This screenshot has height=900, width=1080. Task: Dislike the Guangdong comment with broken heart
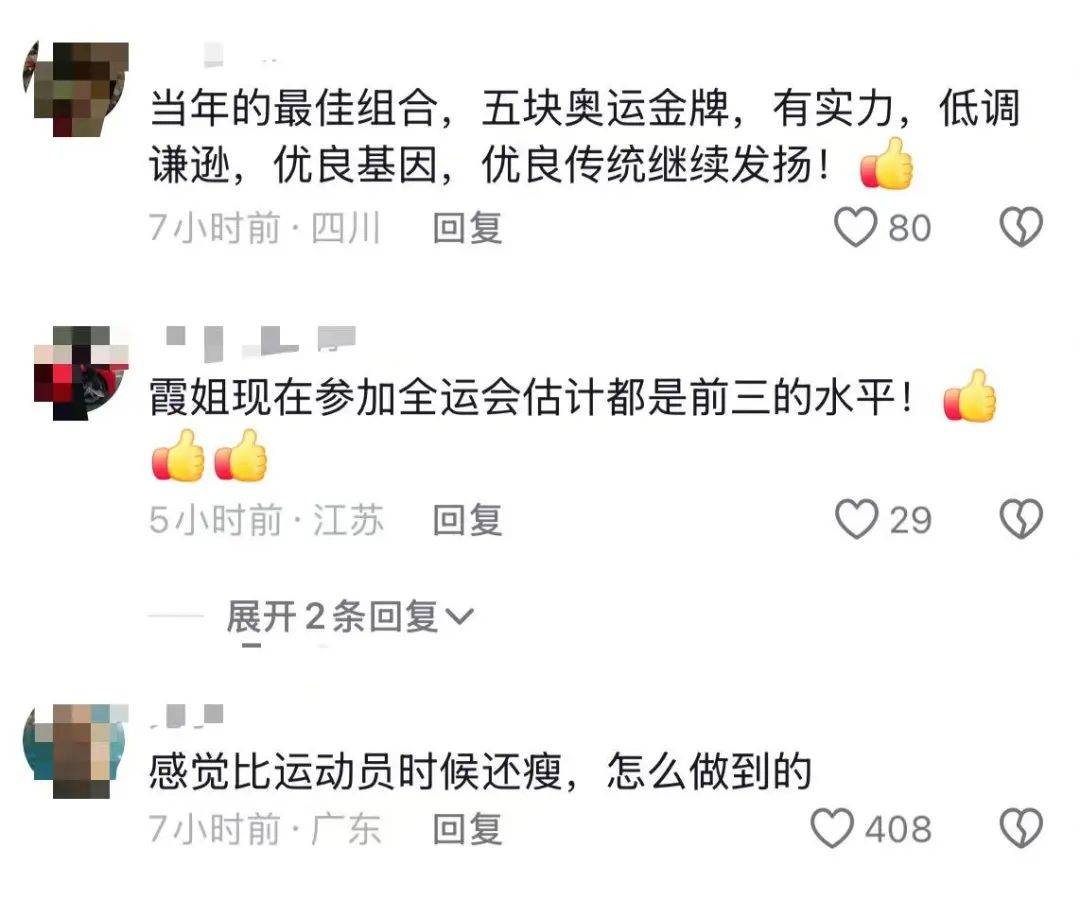1021,828
